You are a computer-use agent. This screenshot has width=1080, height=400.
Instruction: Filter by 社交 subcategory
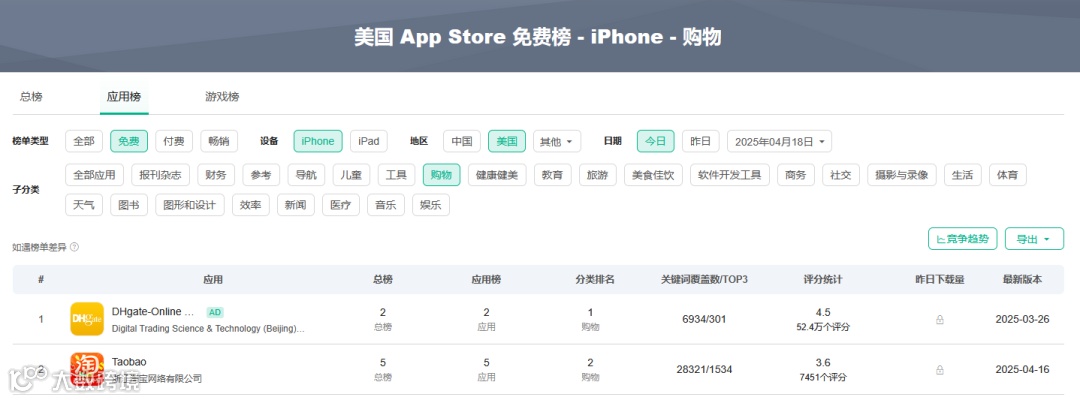841,175
